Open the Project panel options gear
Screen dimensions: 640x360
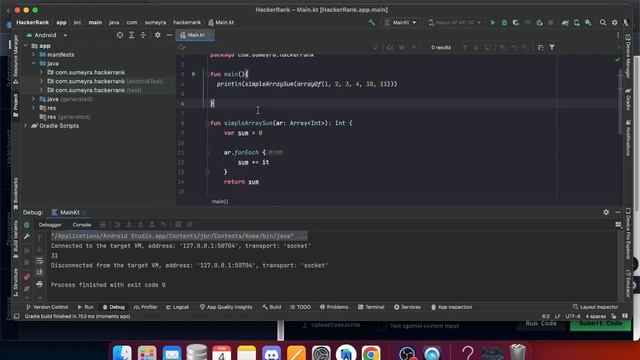pyautogui.click(x=158, y=35)
